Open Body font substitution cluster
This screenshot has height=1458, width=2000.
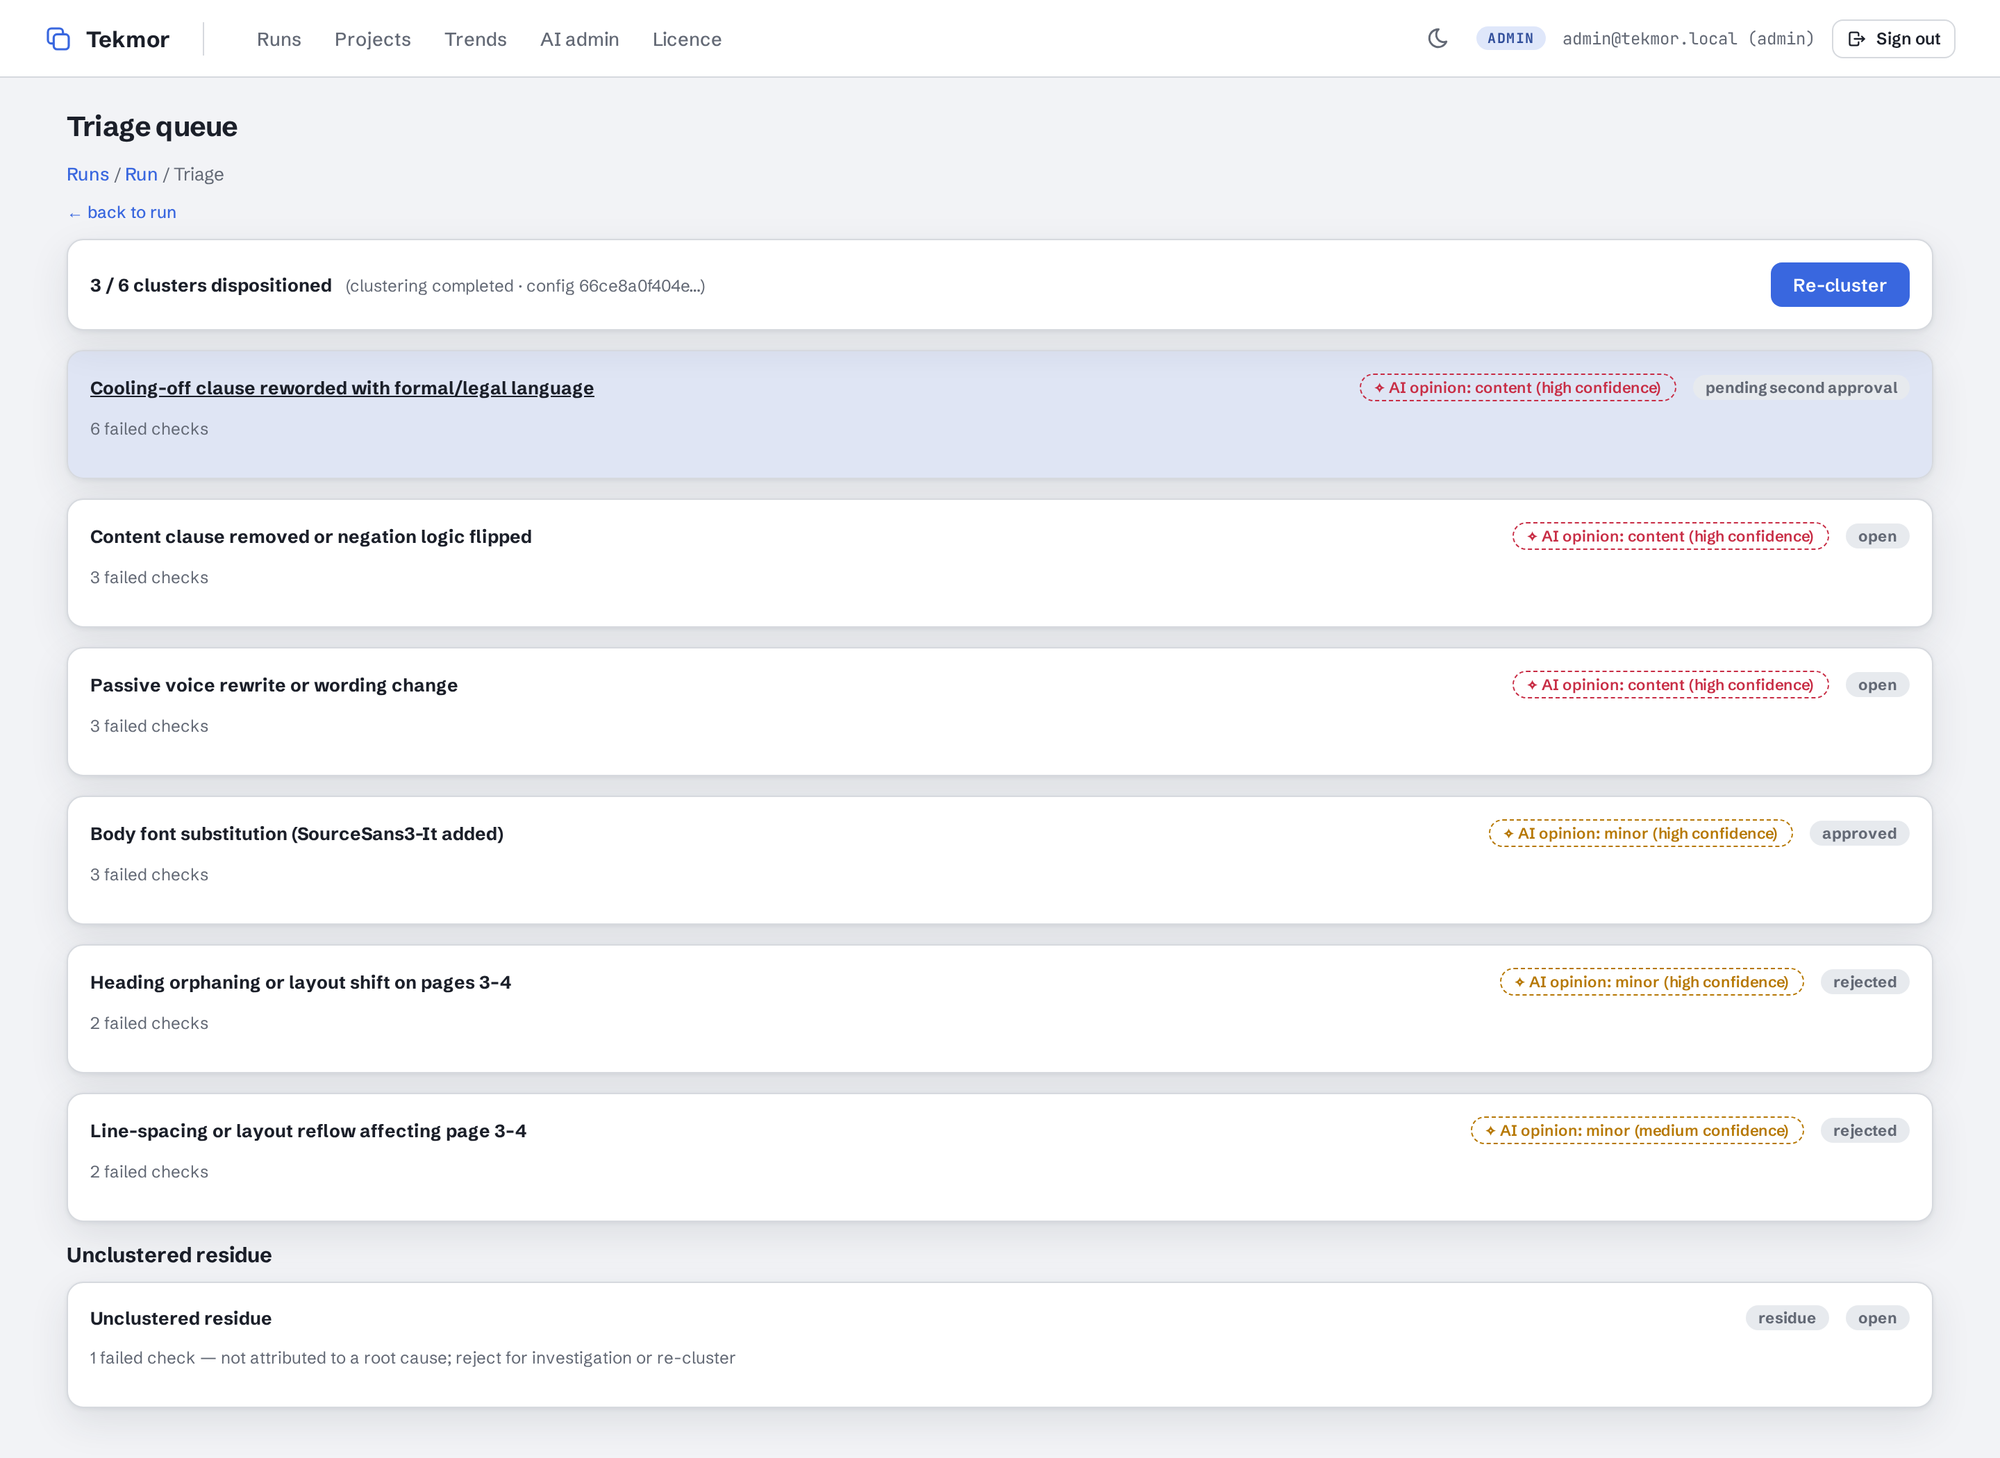[297, 834]
